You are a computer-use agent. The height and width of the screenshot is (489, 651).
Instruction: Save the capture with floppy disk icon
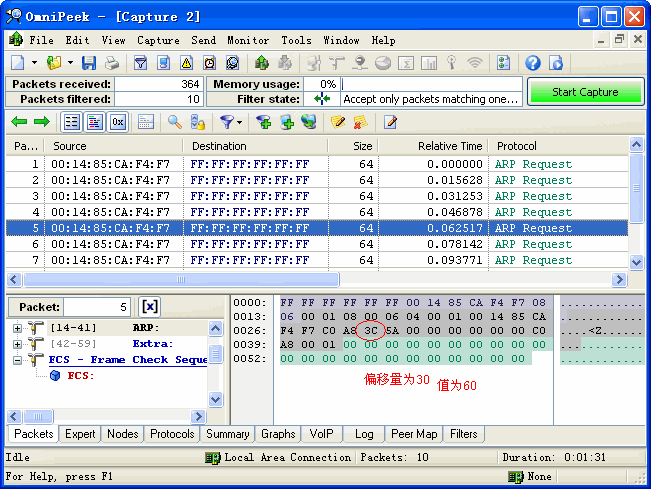(x=89, y=63)
